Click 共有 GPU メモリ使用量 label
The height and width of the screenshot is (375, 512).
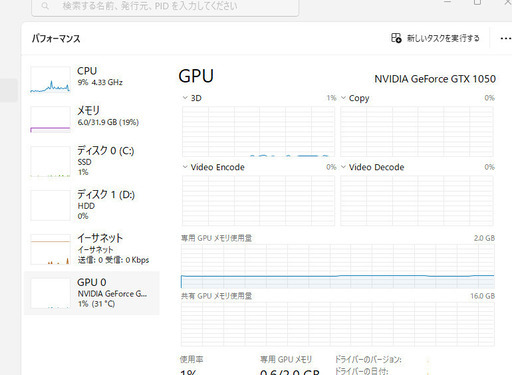(x=216, y=296)
